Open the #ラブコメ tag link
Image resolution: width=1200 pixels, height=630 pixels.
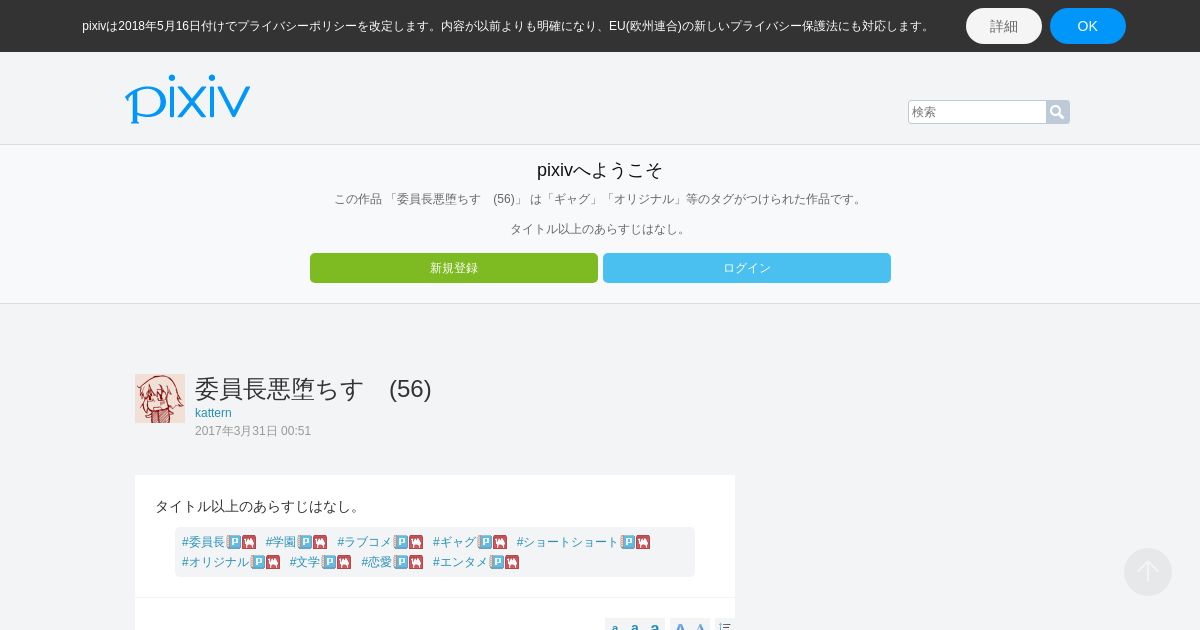click(x=365, y=542)
